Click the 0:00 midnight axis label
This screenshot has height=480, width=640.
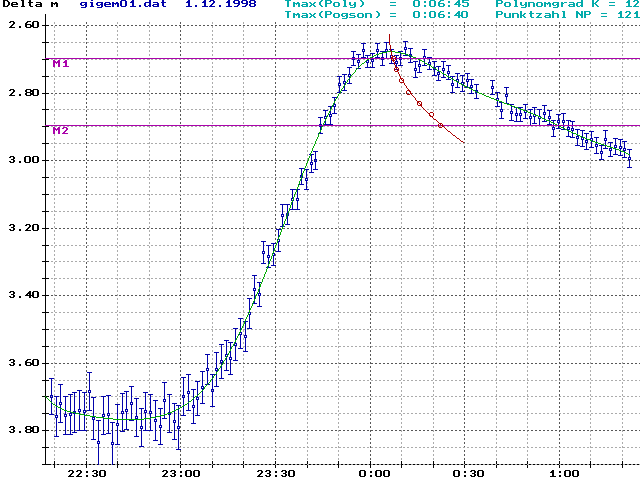(376, 473)
